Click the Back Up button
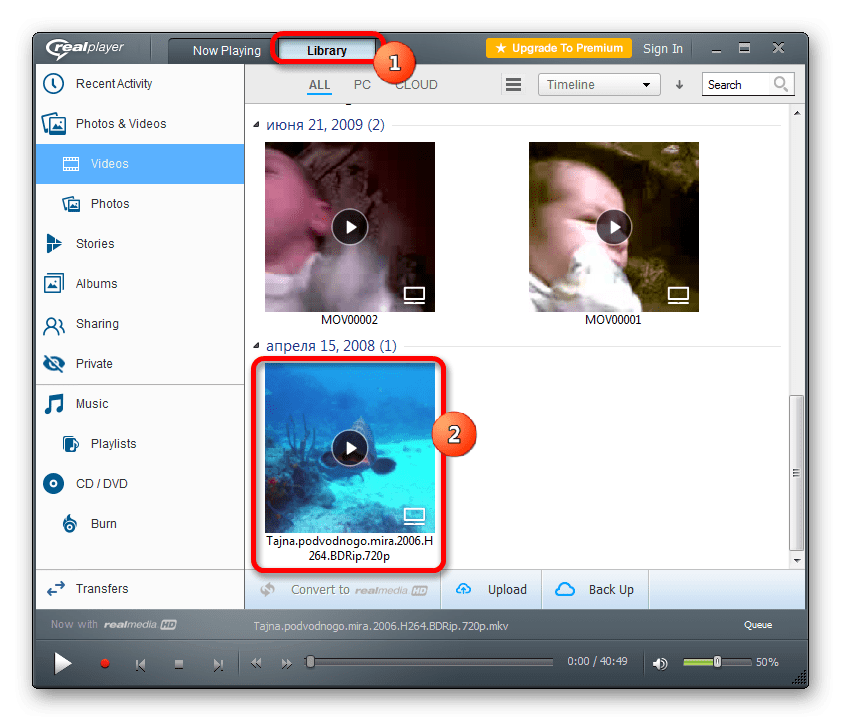Viewport: 841px width, 721px height. click(595, 590)
